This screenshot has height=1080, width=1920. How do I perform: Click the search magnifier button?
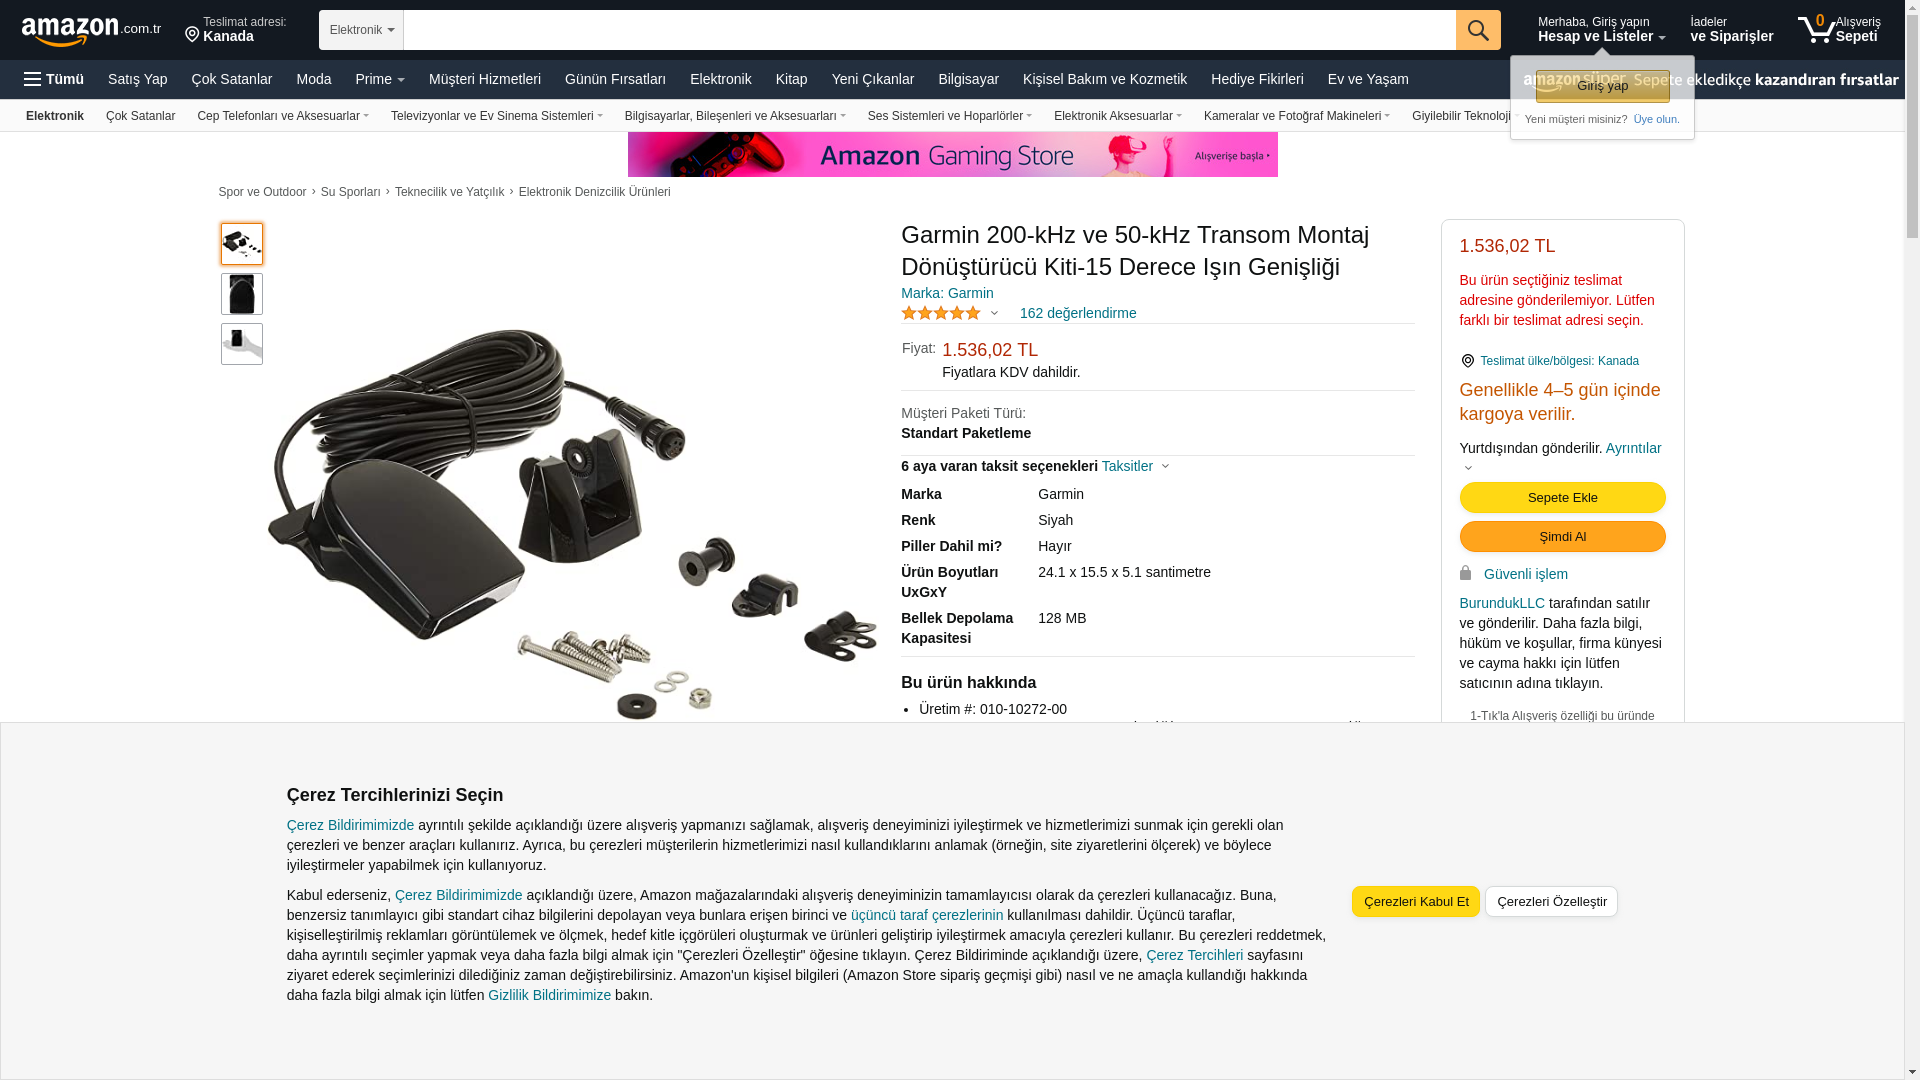[x=1478, y=30]
